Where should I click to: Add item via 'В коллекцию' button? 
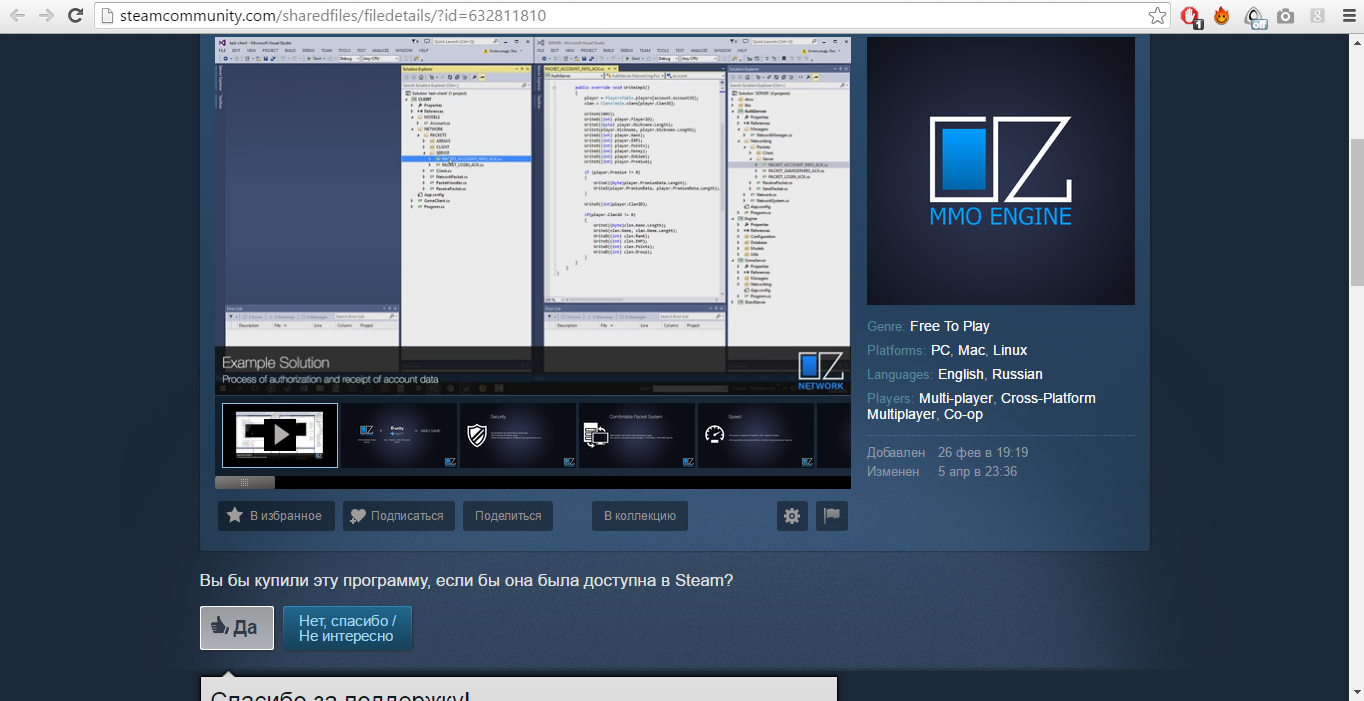click(x=640, y=516)
